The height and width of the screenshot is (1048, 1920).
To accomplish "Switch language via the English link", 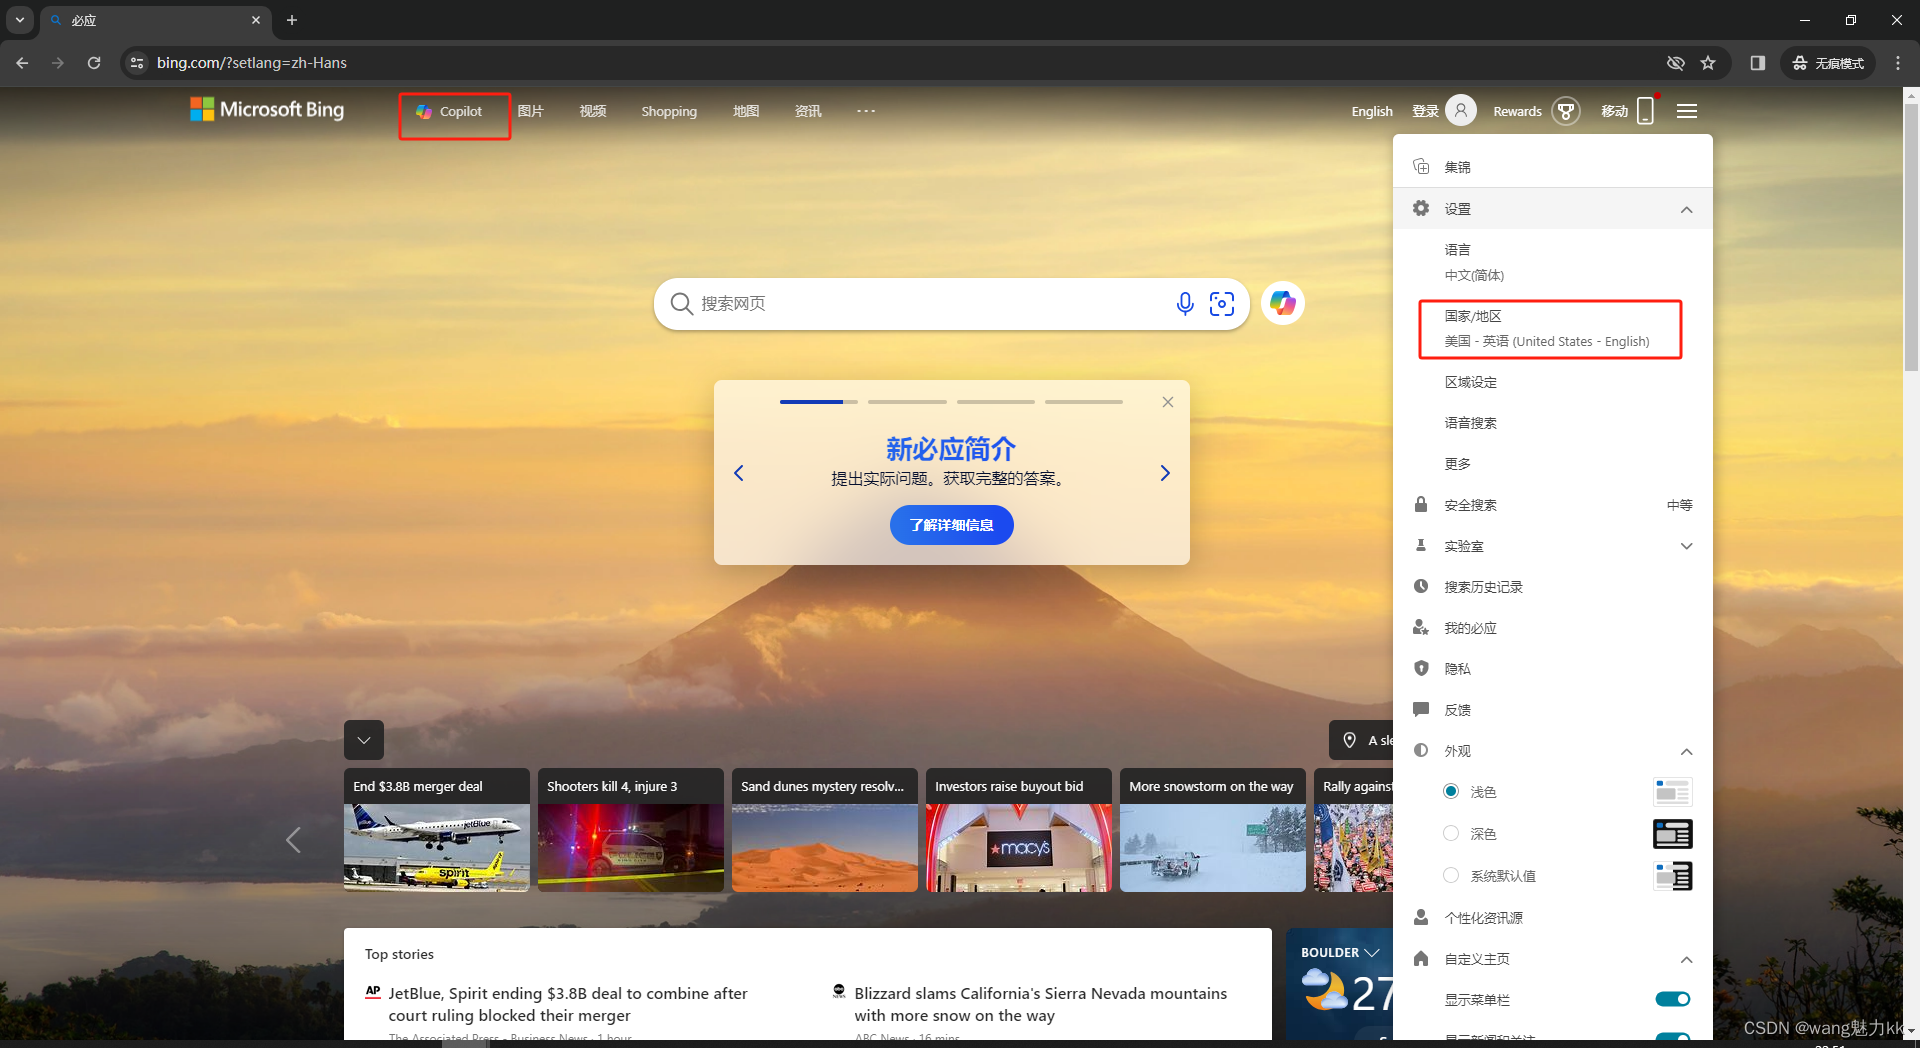I will click(x=1371, y=111).
